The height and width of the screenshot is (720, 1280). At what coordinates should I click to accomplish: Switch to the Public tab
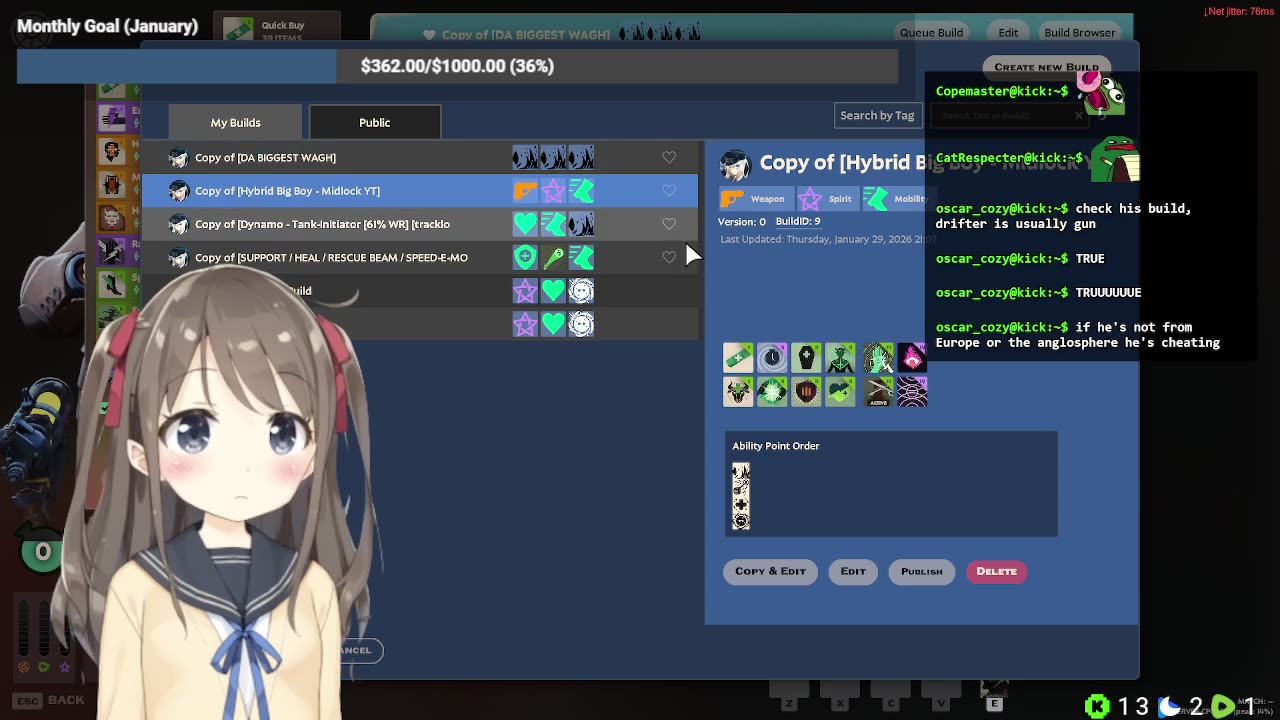coord(375,122)
